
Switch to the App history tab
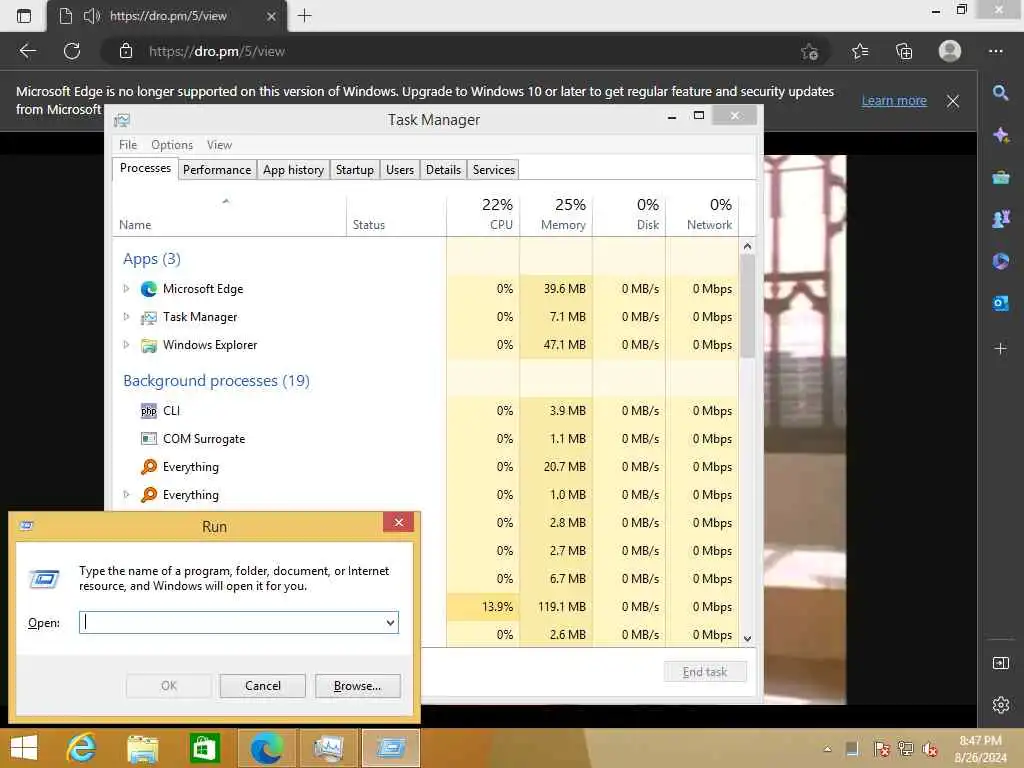293,170
